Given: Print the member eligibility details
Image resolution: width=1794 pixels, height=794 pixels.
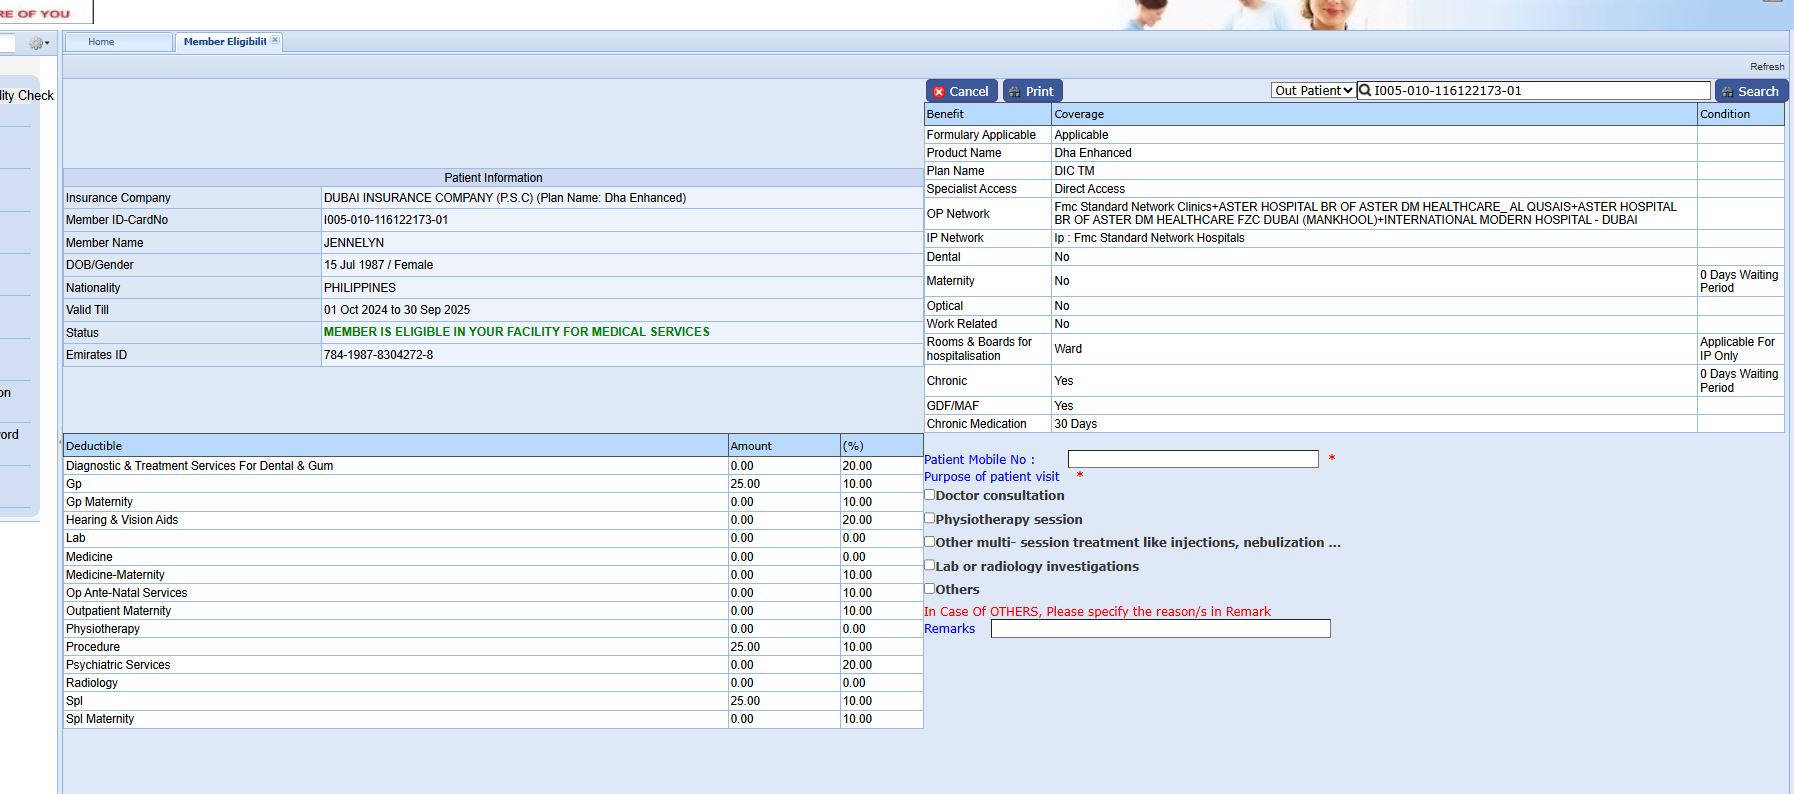Looking at the screenshot, I should 1032,91.
